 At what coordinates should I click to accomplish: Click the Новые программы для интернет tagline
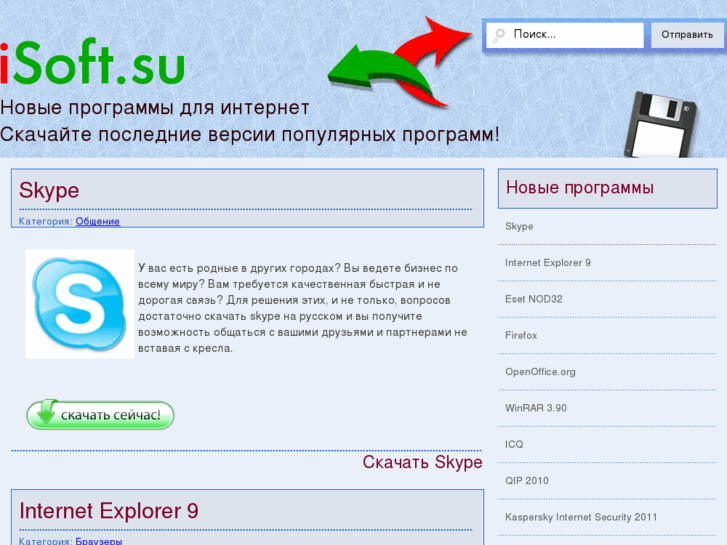coord(154,108)
